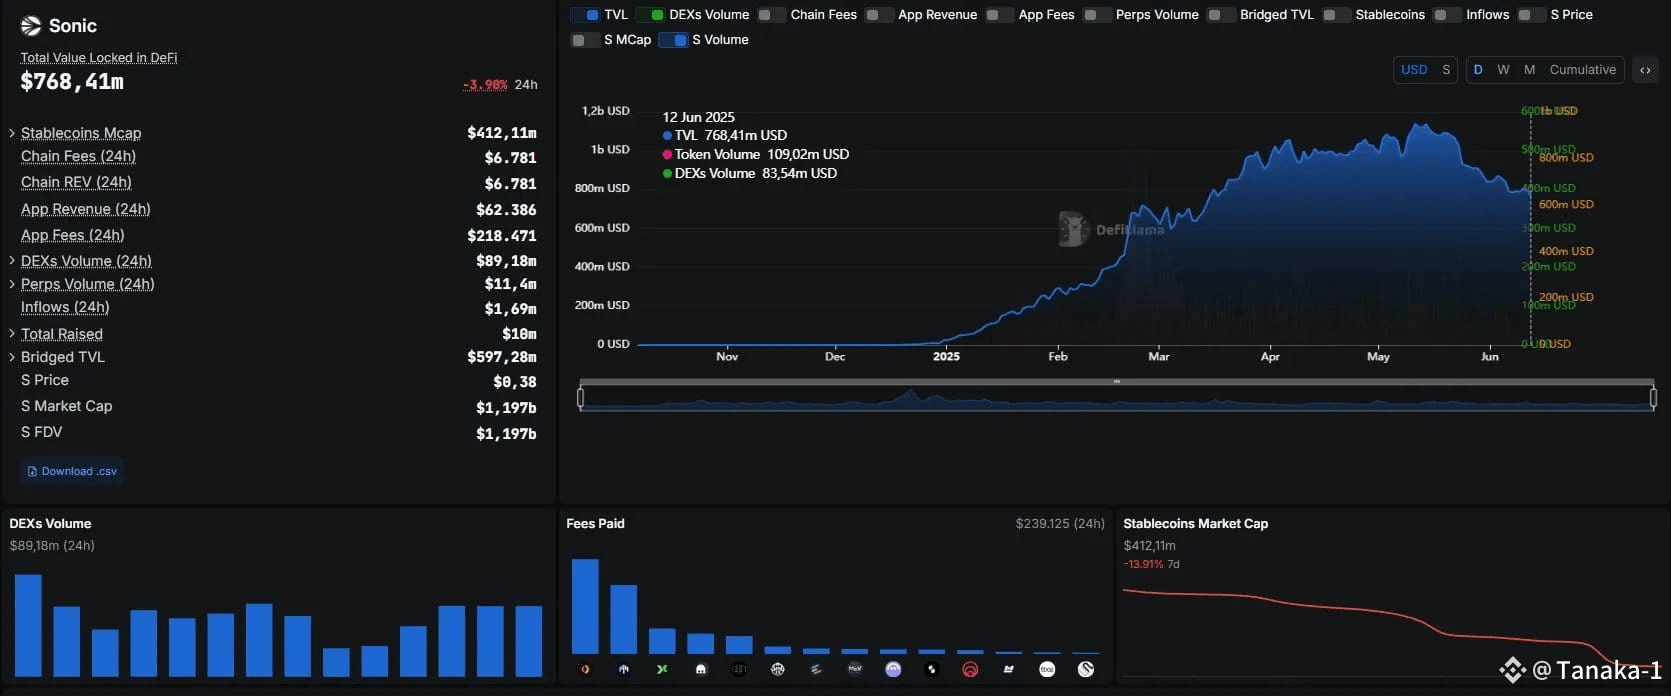This screenshot has height=696, width=1671.
Task: Switch chart to Weekly (W) interval
Action: 1503,70
